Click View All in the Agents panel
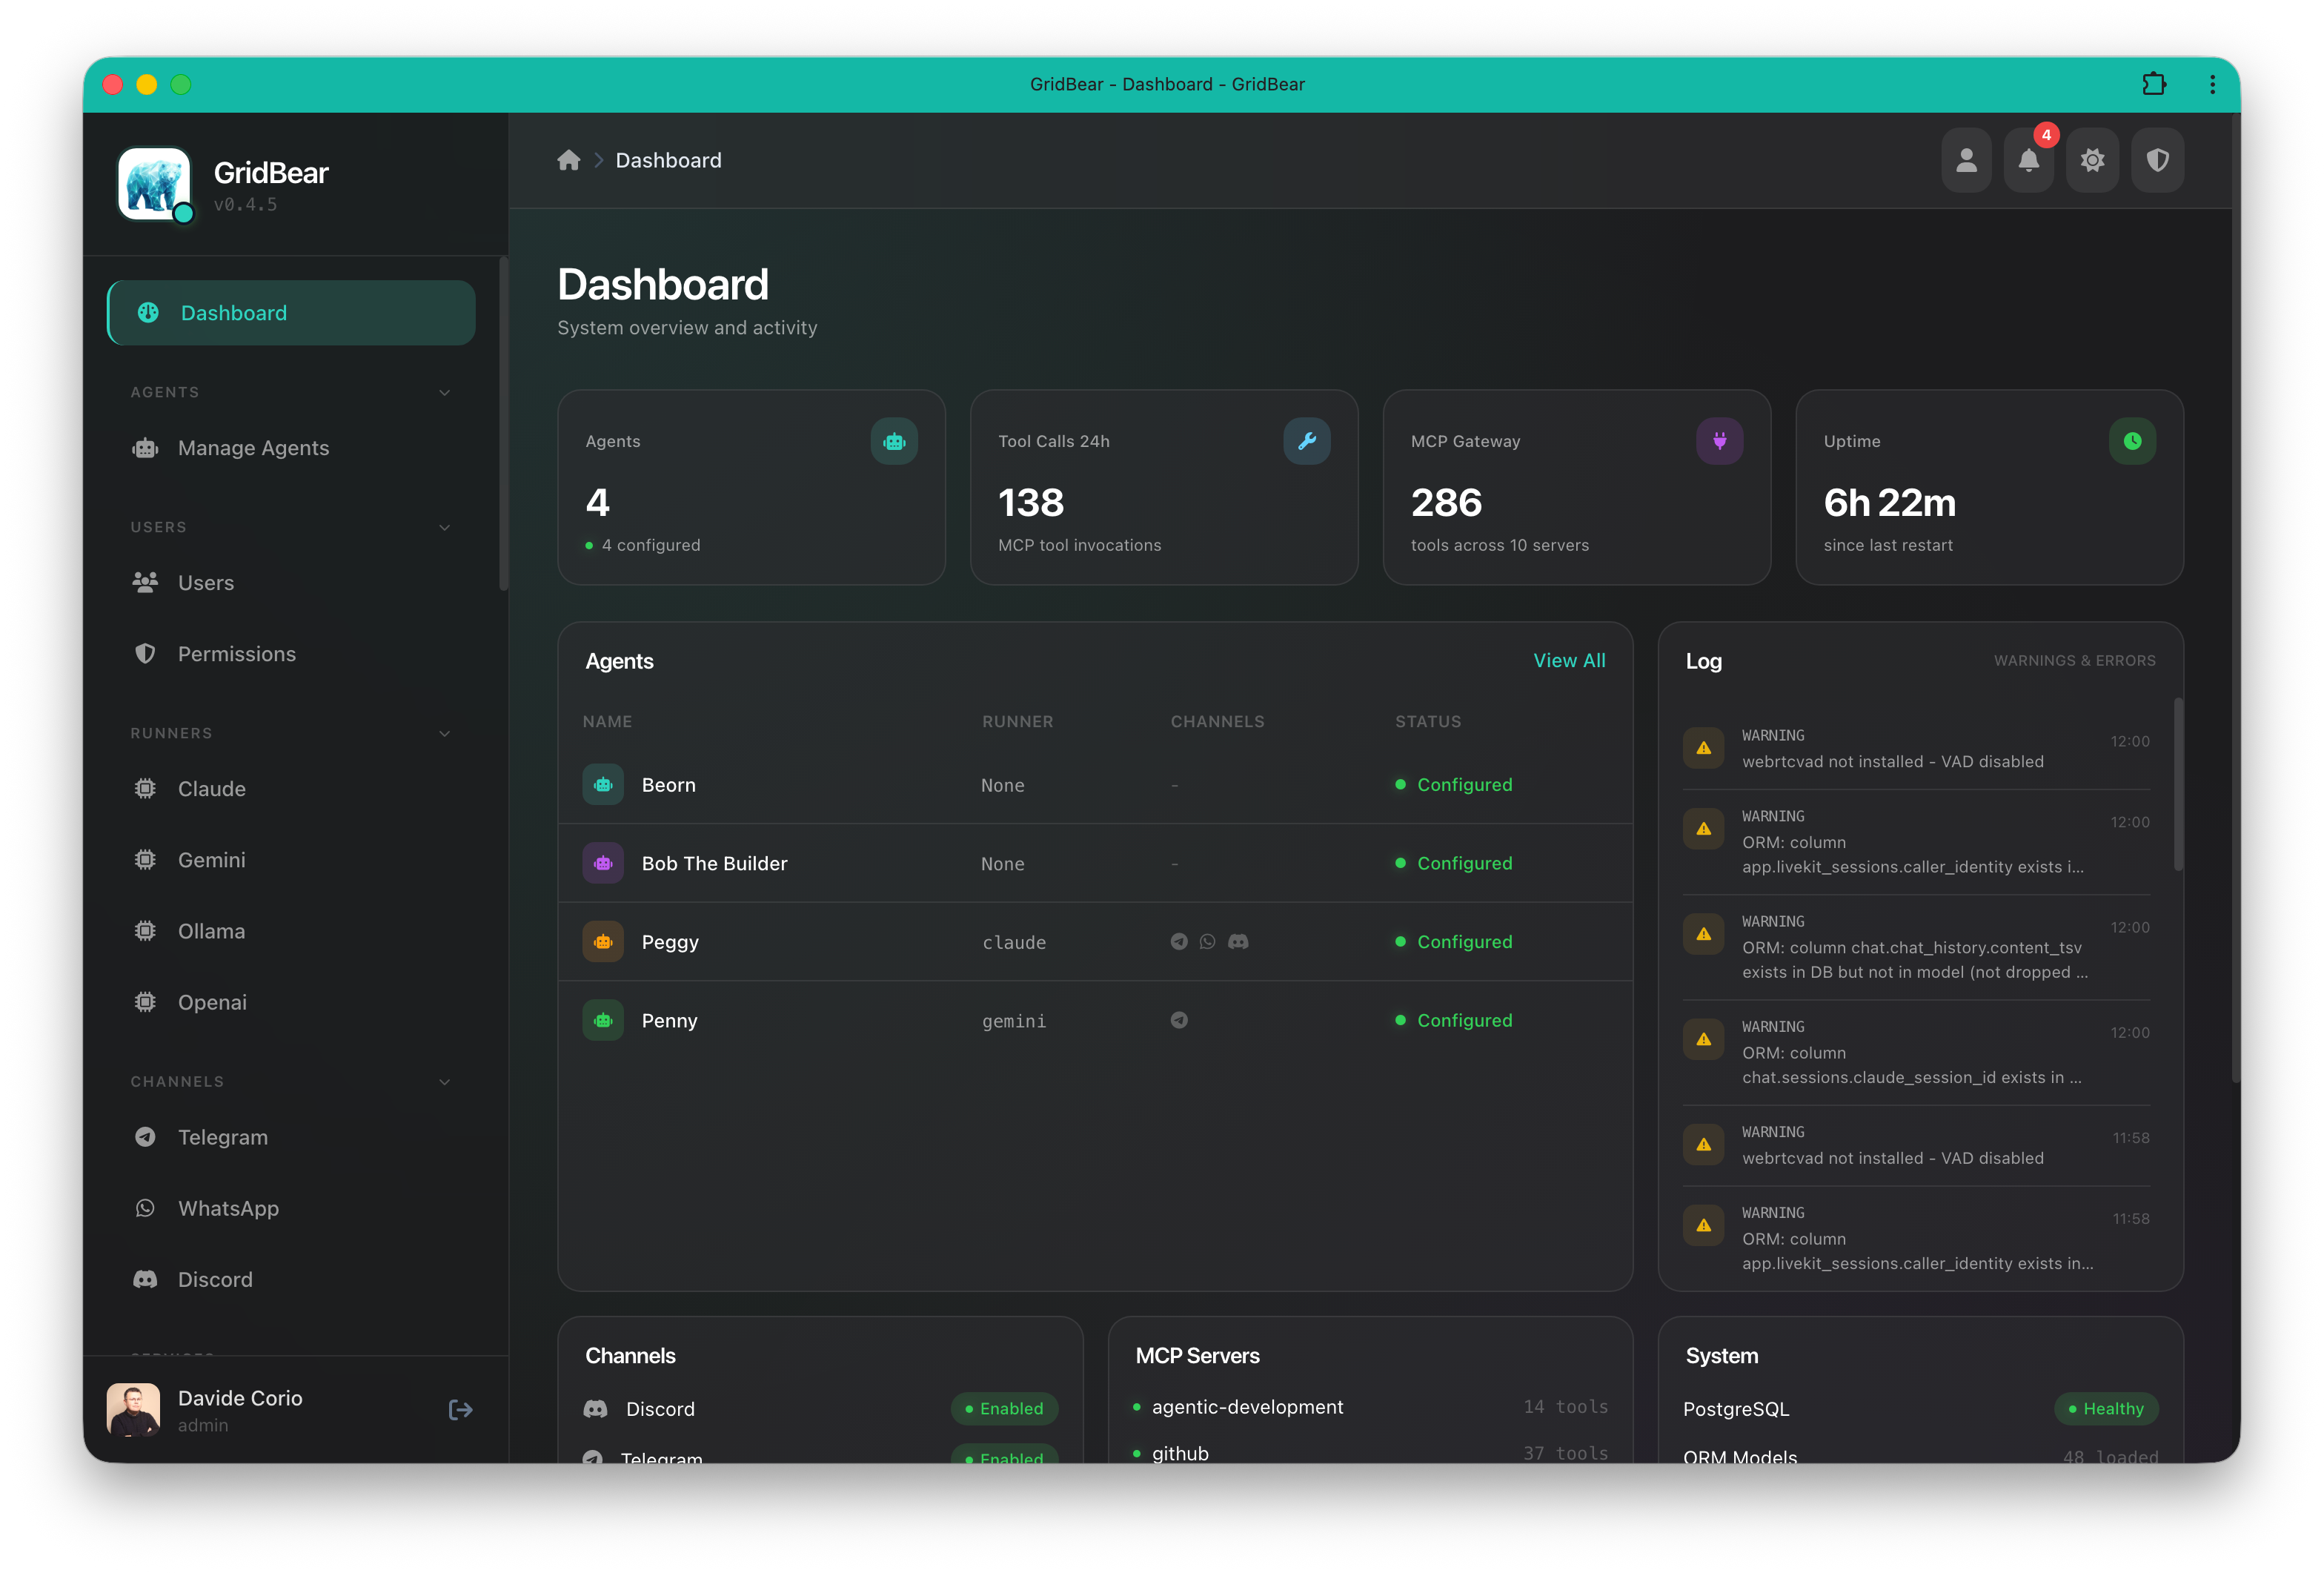This screenshot has height=1573, width=2324. click(x=1569, y=660)
